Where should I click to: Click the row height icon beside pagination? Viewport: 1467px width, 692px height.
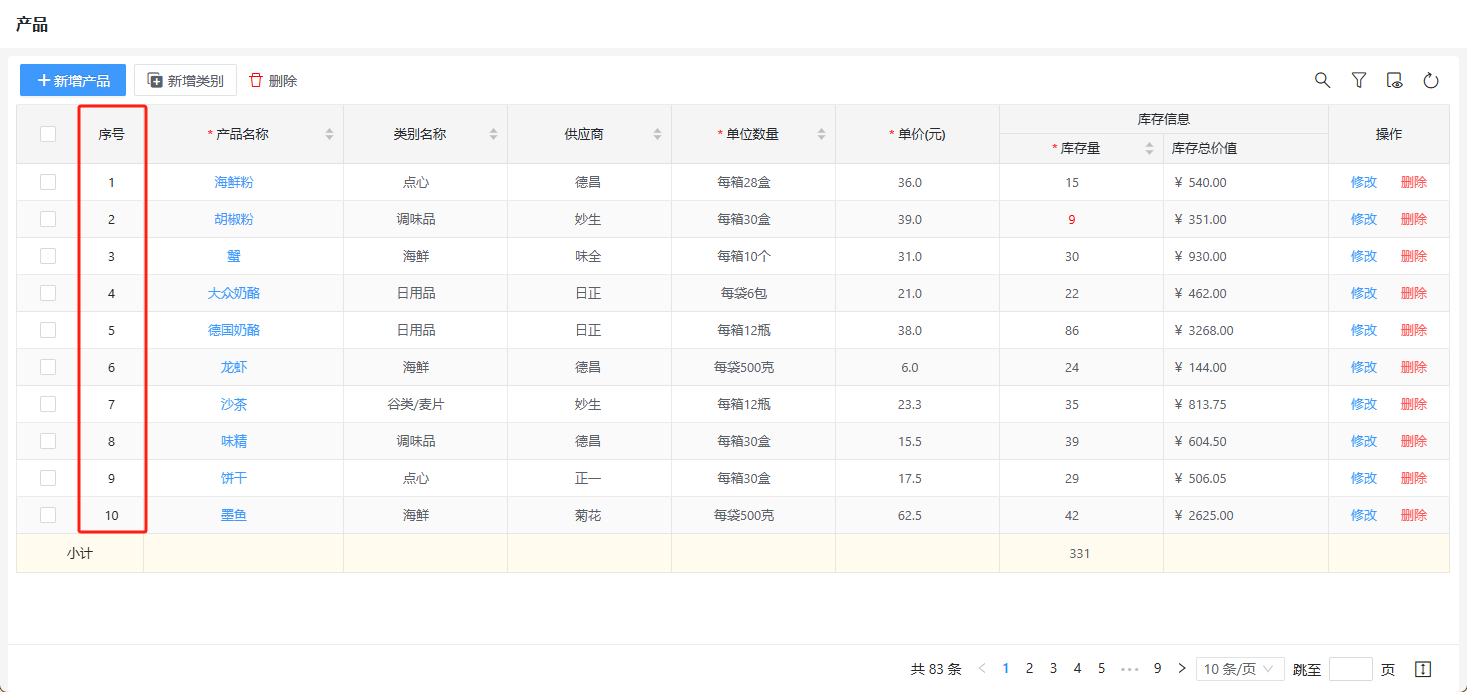[1423, 669]
